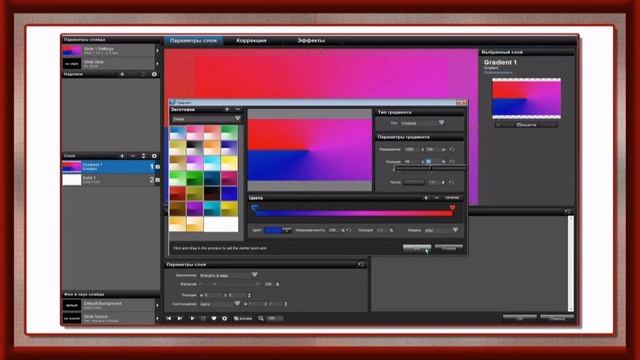640x360 pixels.
Task: Reset gradient resolution with the undo icon
Action: point(452,149)
